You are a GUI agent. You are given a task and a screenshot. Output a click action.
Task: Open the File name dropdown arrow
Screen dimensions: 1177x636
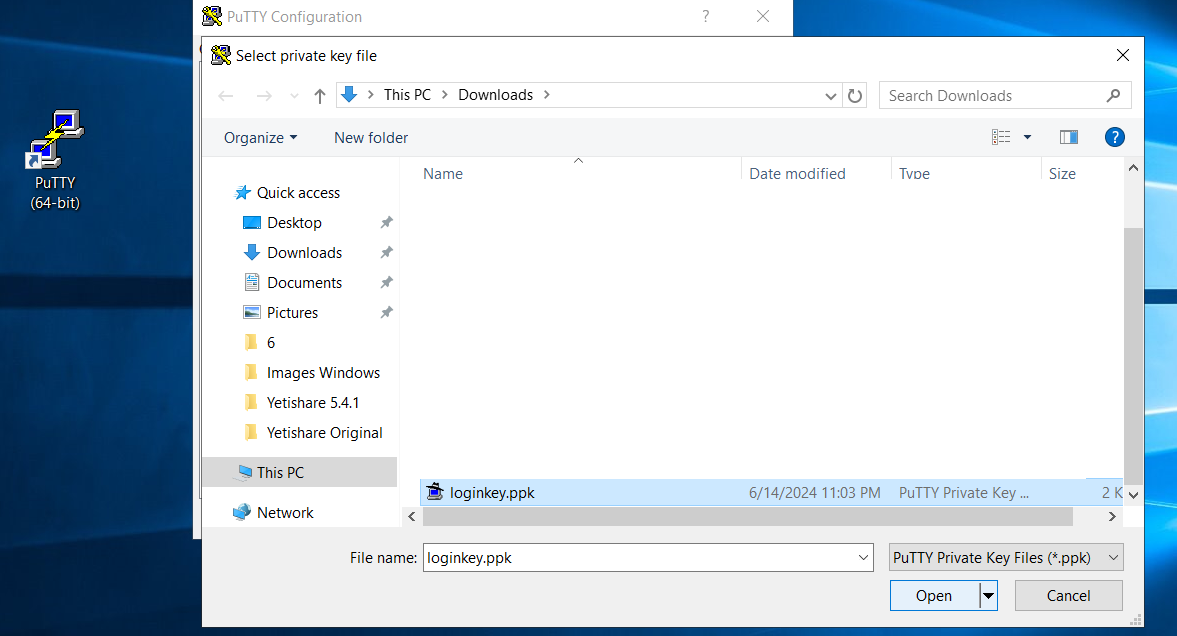pyautogui.click(x=863, y=558)
